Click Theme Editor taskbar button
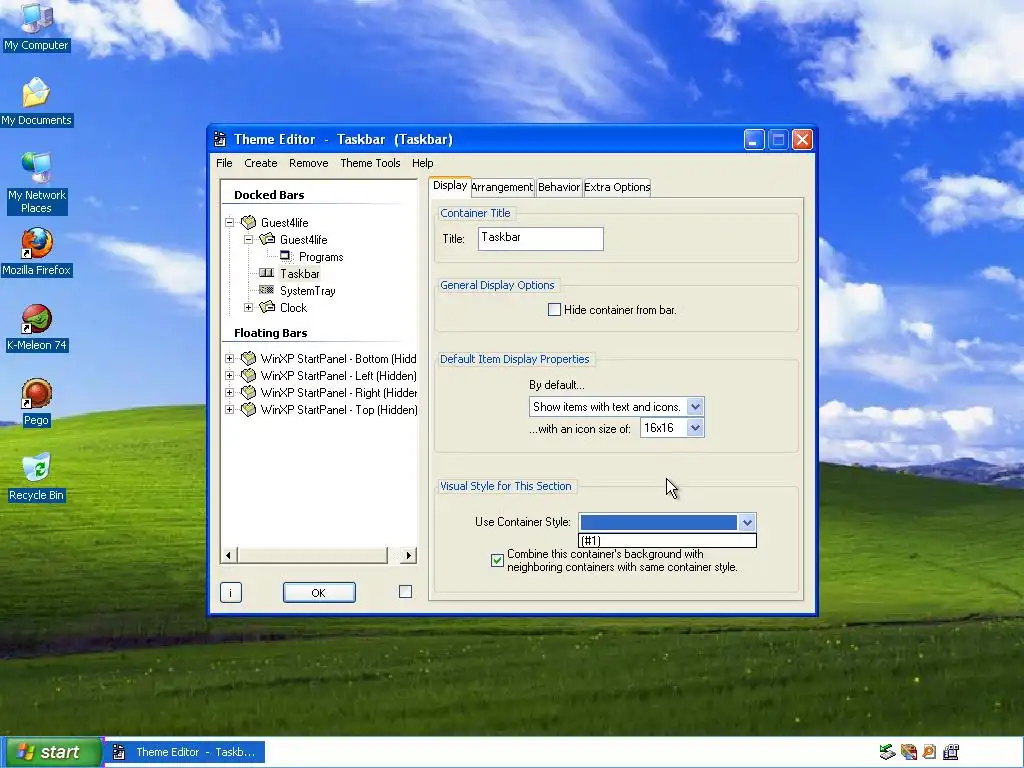 tap(185, 752)
